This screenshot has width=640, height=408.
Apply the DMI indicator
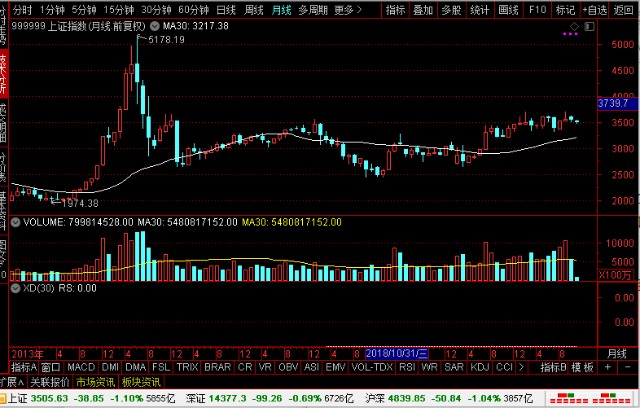110,368
